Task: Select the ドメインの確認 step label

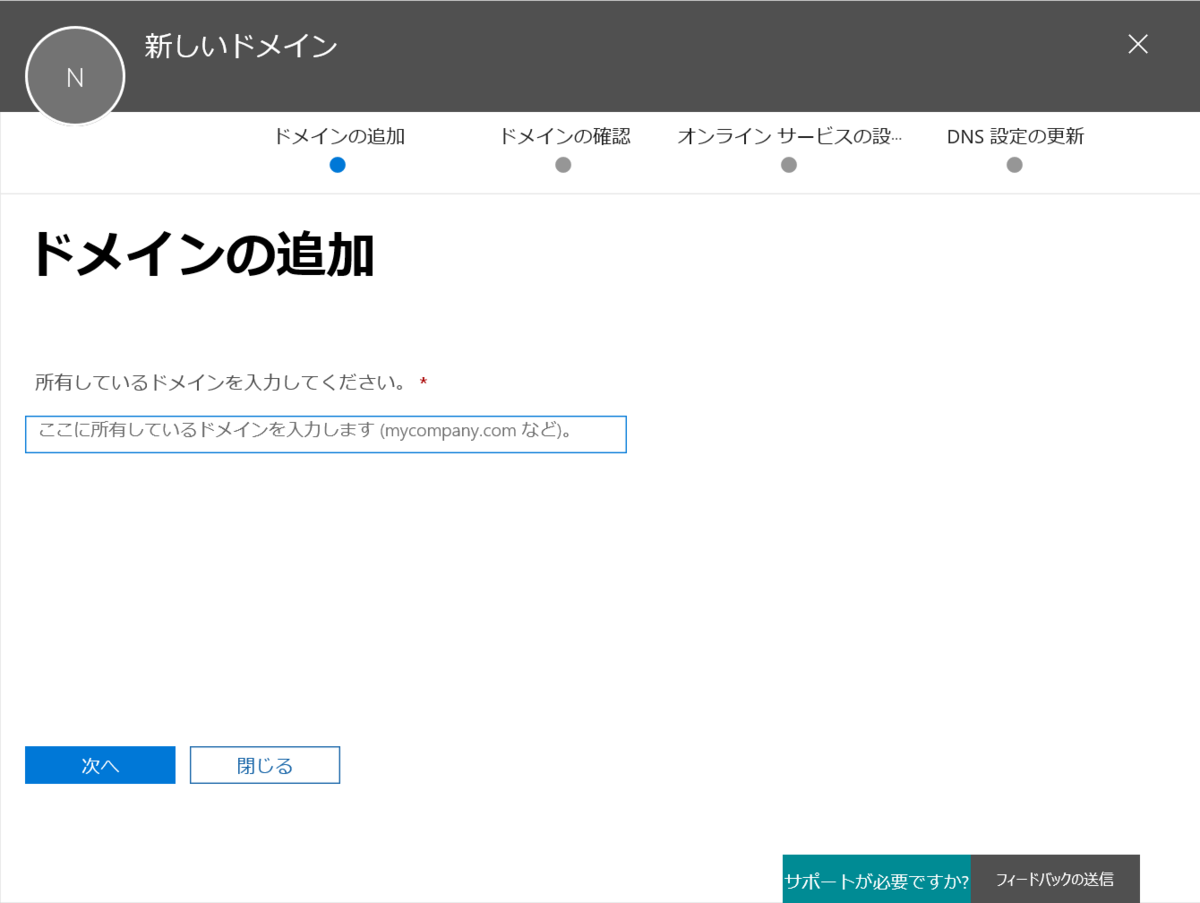Action: click(x=563, y=136)
